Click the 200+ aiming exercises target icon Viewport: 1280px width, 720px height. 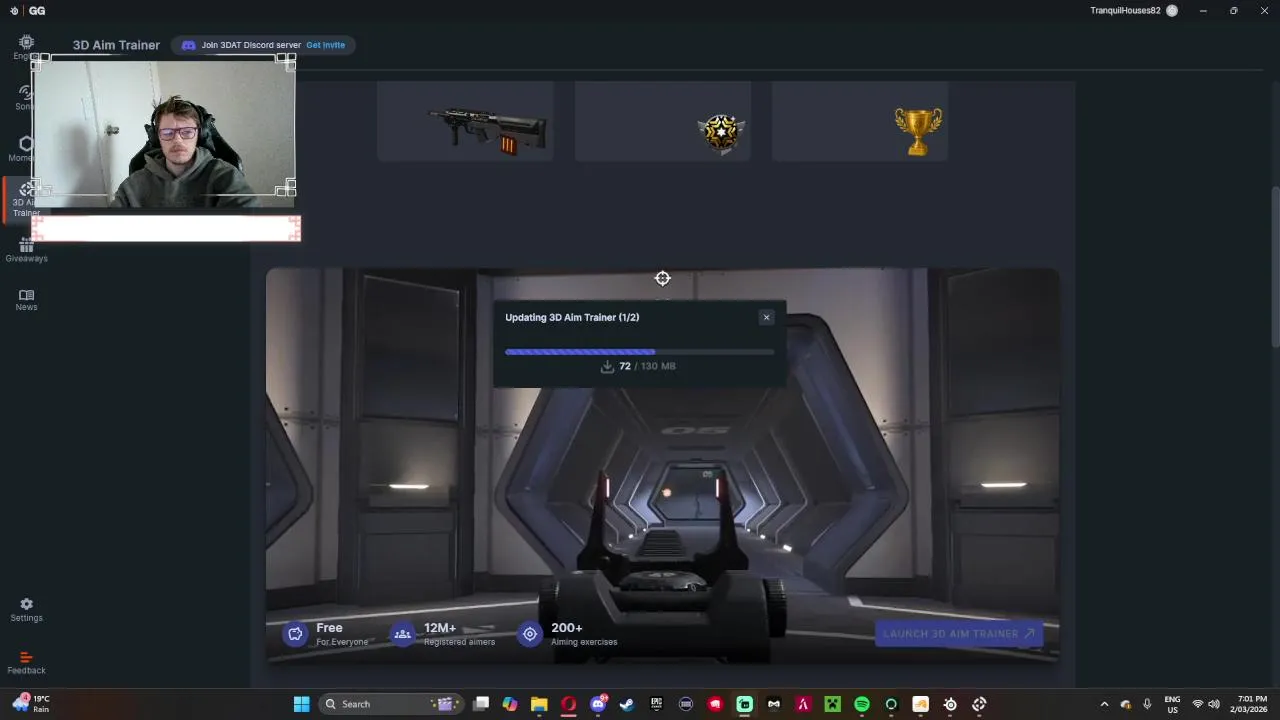530,634
